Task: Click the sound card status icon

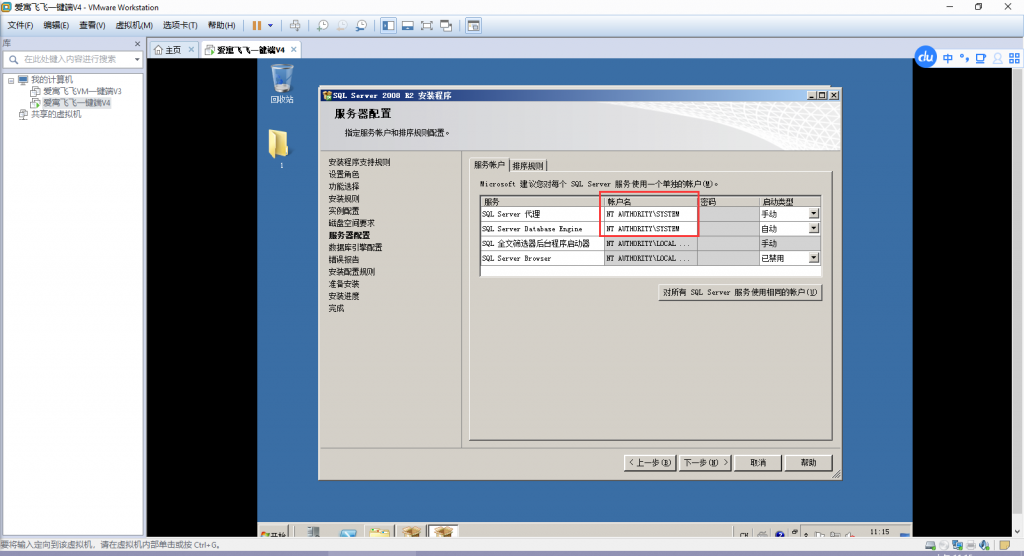Action: coord(985,545)
